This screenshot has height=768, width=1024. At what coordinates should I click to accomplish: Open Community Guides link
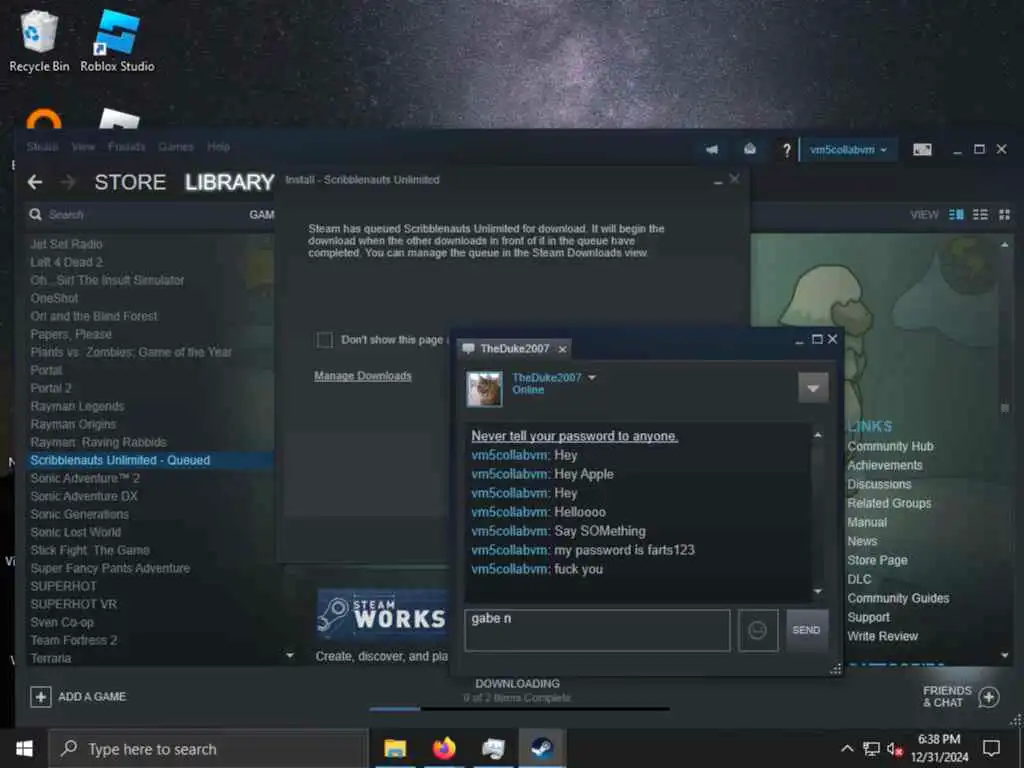[898, 598]
